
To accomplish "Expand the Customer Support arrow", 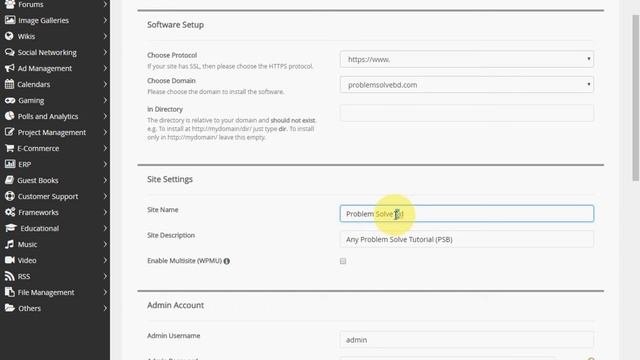I will pyautogui.click(x=105, y=196).
